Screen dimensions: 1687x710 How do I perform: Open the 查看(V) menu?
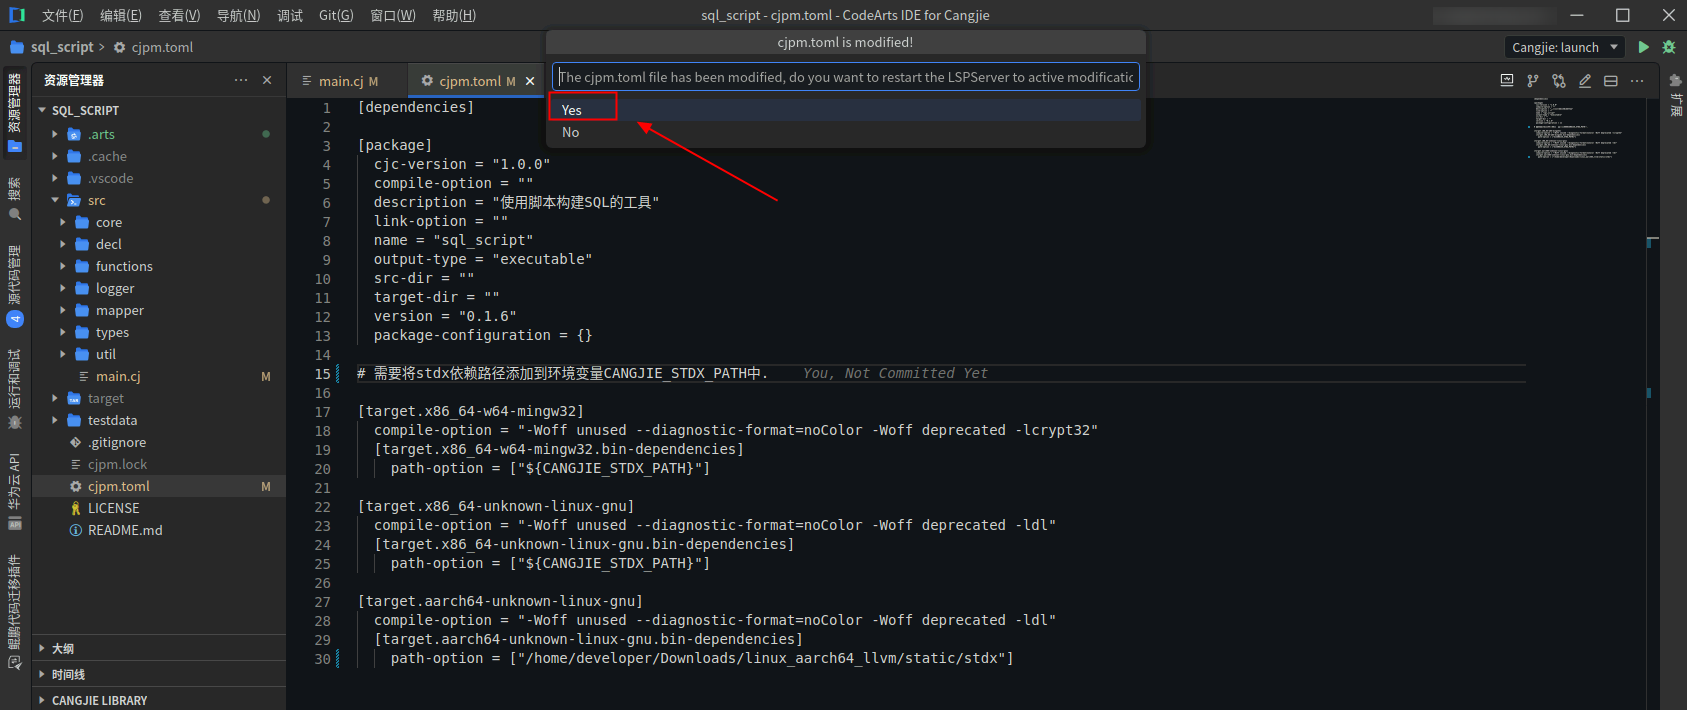point(179,15)
